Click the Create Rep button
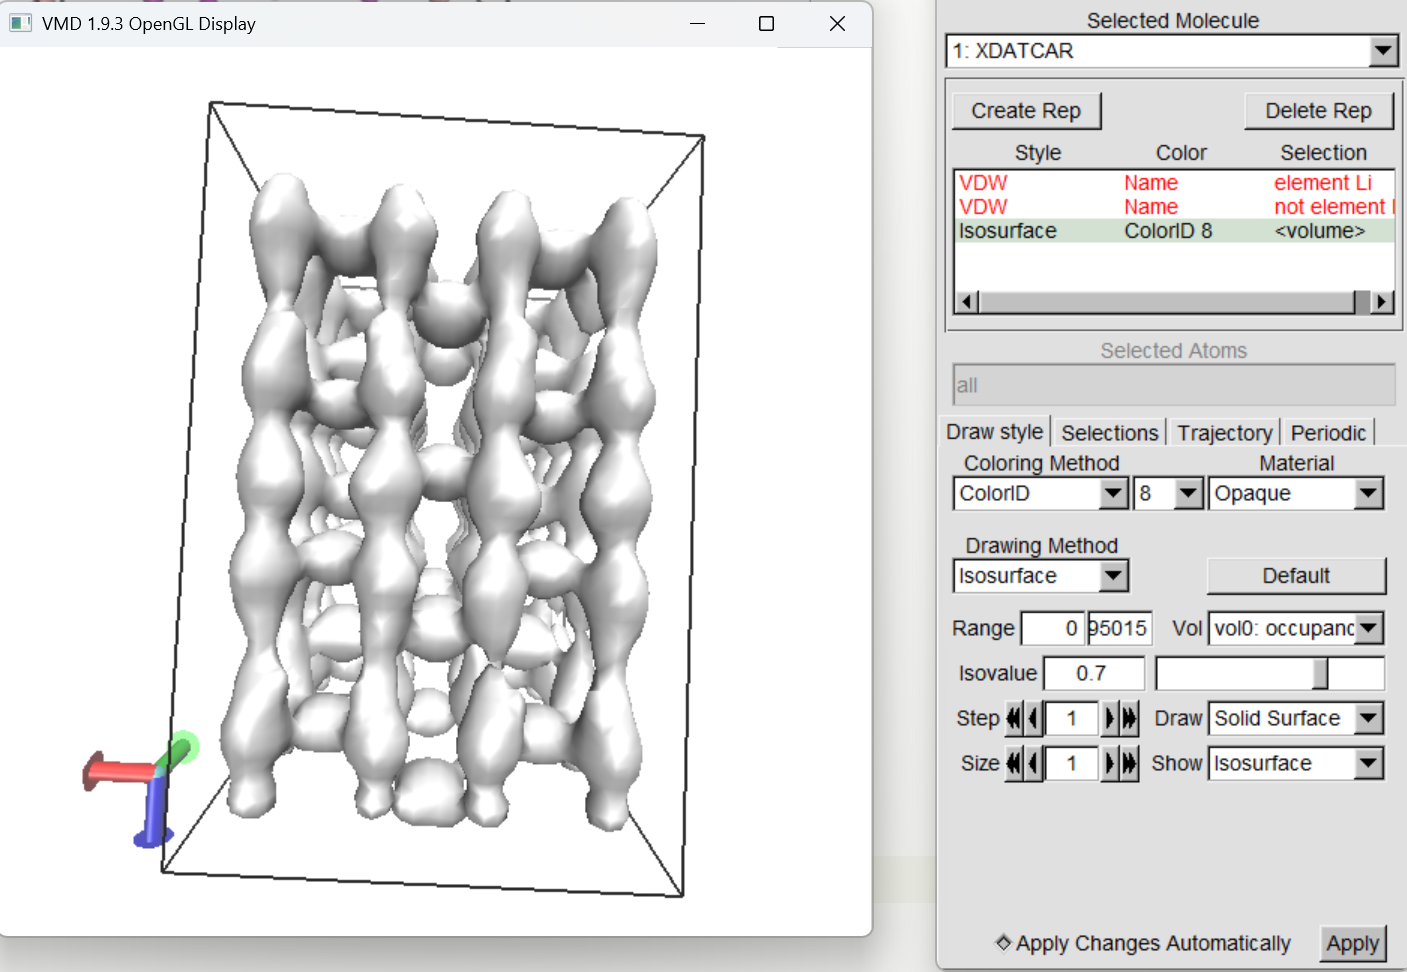Screen dimensions: 1407x972 click(x=1026, y=111)
